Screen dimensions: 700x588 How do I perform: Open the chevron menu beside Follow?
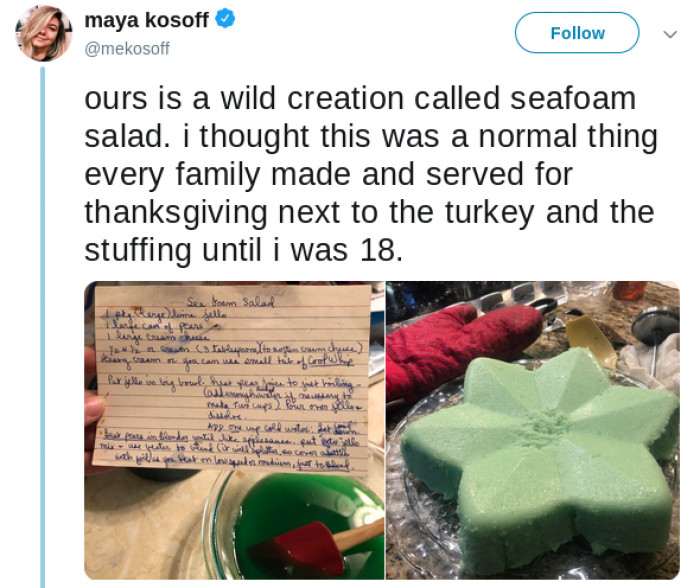pos(670,34)
